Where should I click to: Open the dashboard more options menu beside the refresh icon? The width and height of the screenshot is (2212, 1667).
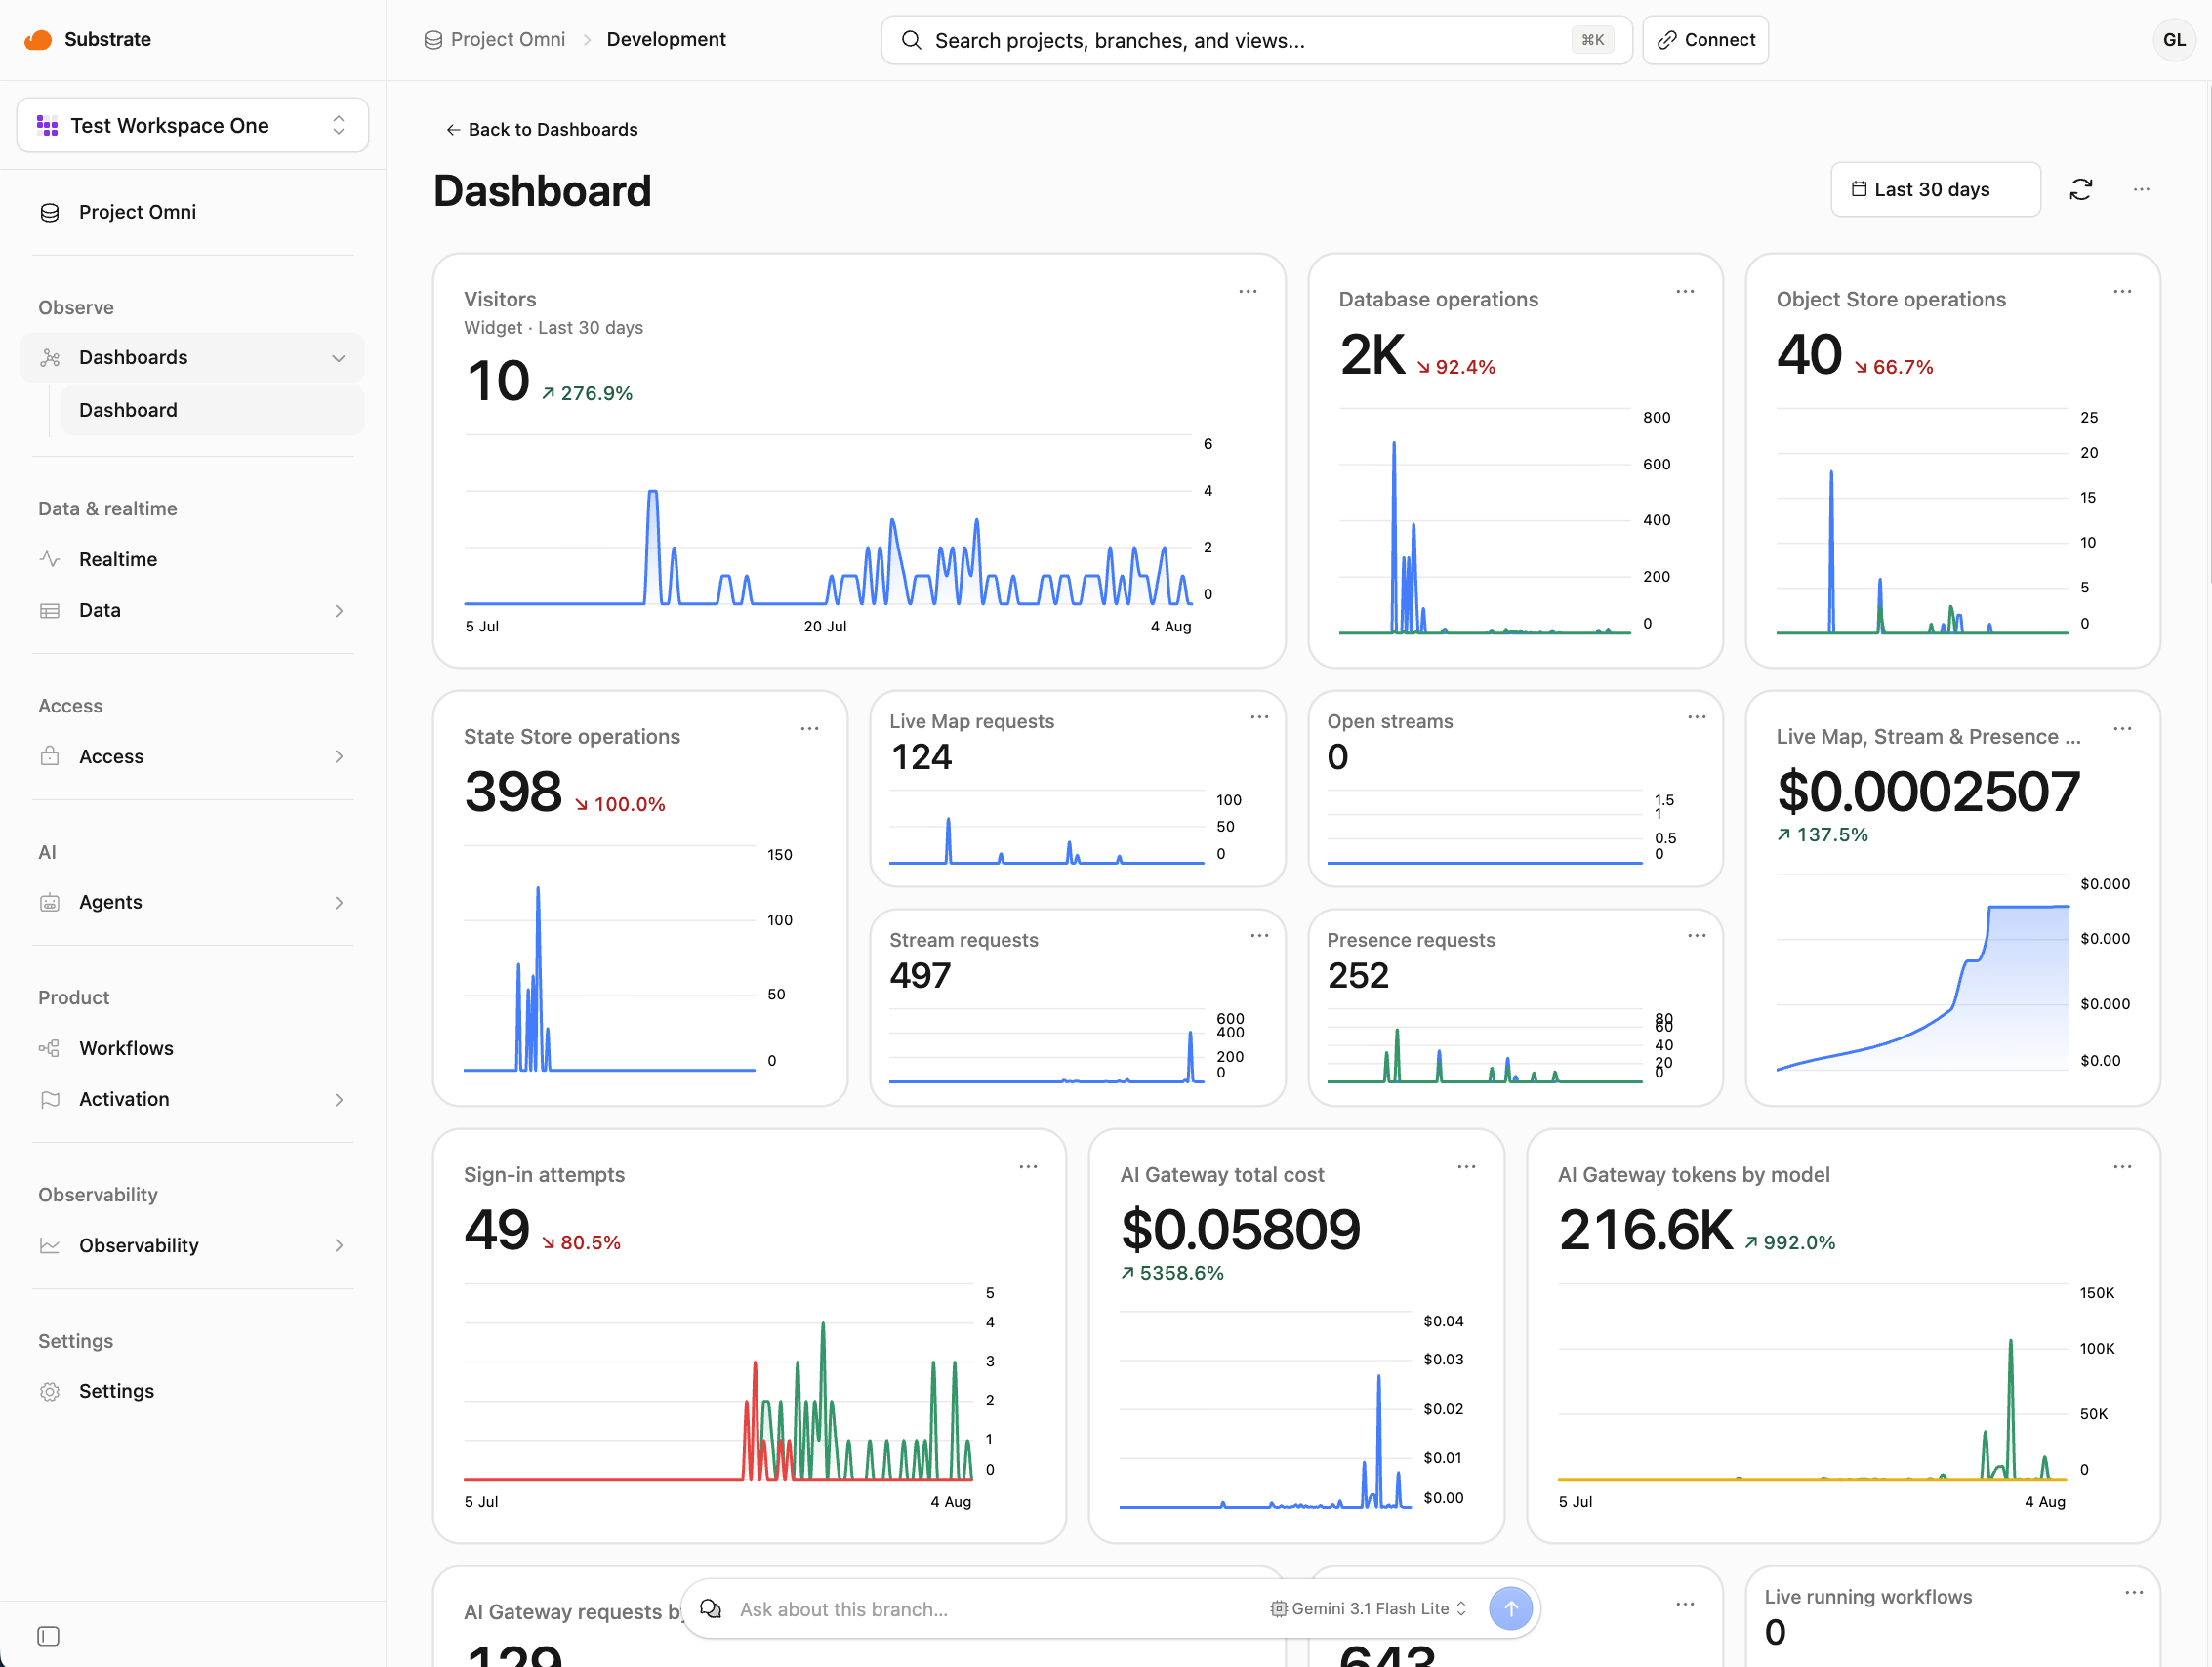click(2141, 189)
